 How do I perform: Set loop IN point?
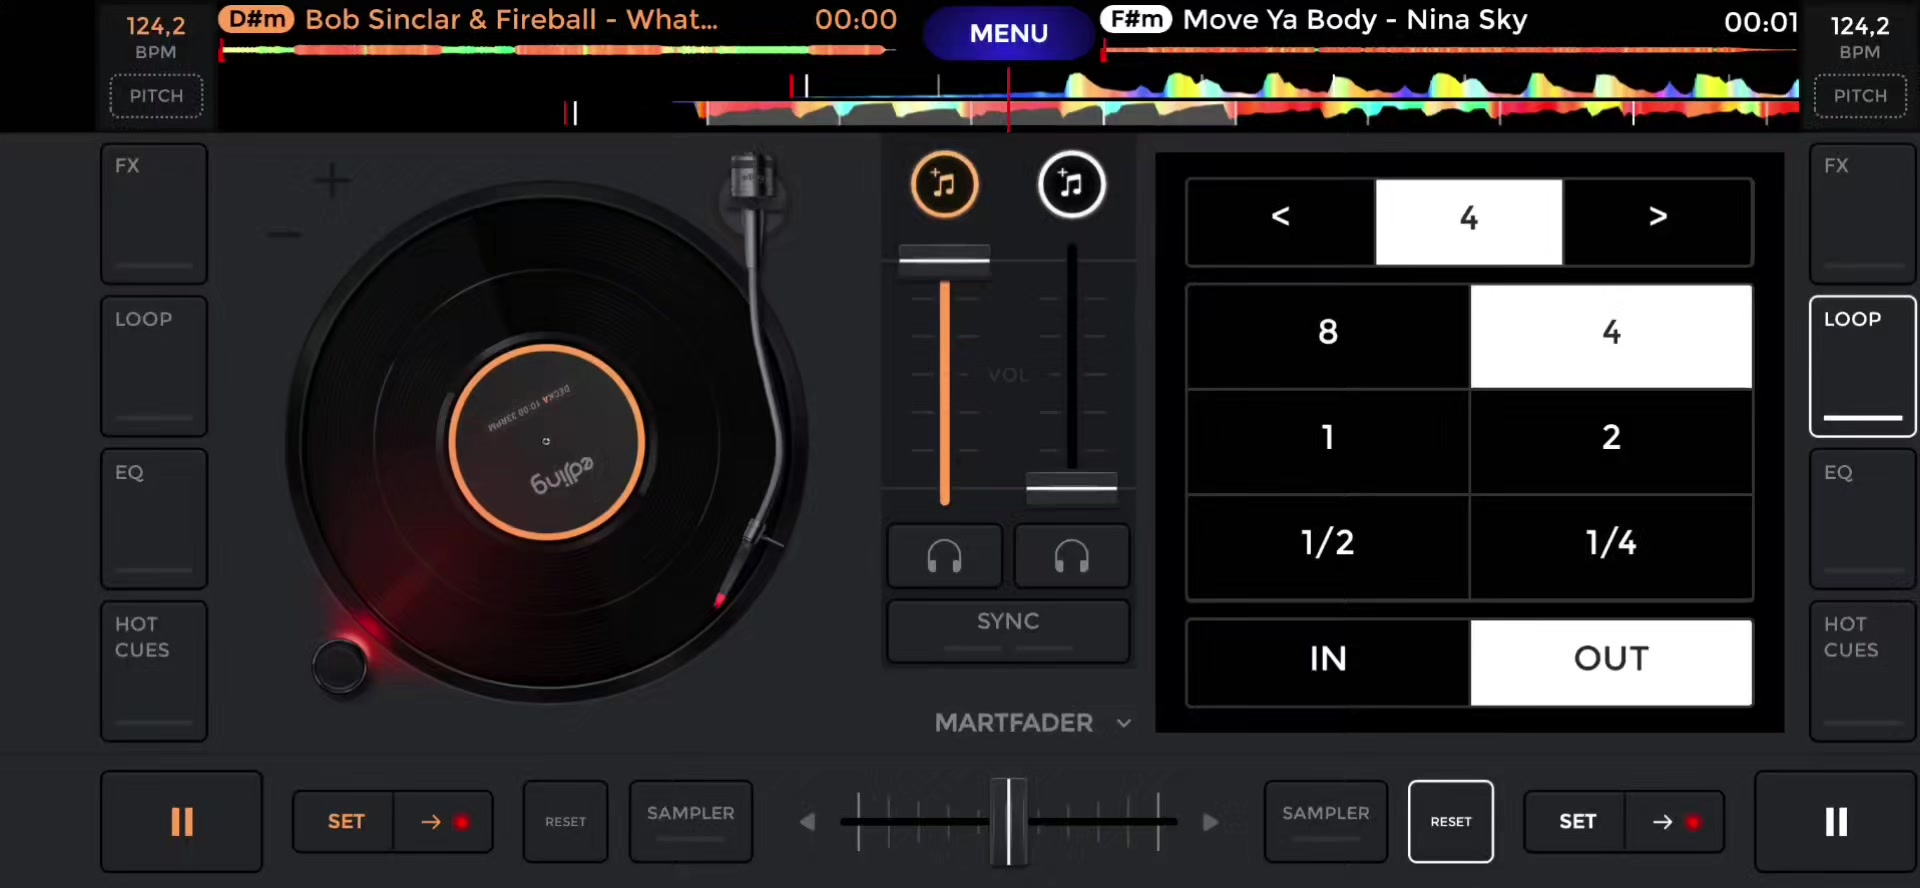(x=1328, y=662)
